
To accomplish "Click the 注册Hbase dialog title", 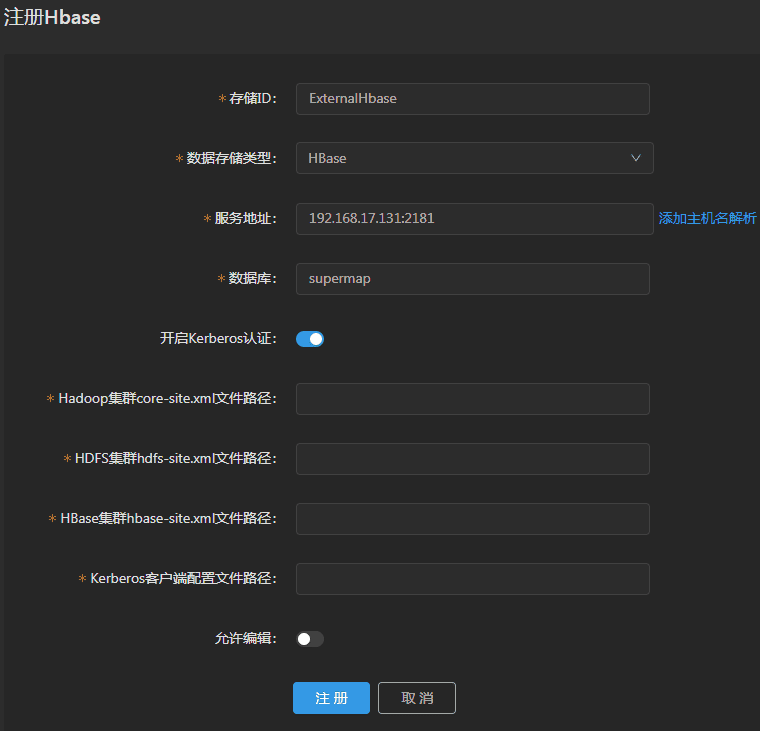I will (x=52, y=18).
